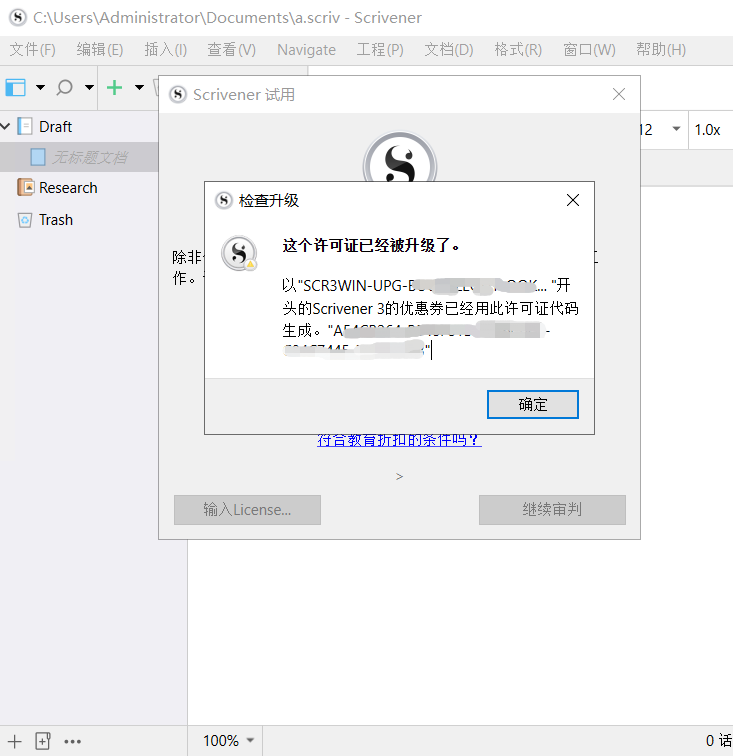The height and width of the screenshot is (756, 733).
Task: Click the Scrivener warning icon in dialog
Action: pos(239,253)
